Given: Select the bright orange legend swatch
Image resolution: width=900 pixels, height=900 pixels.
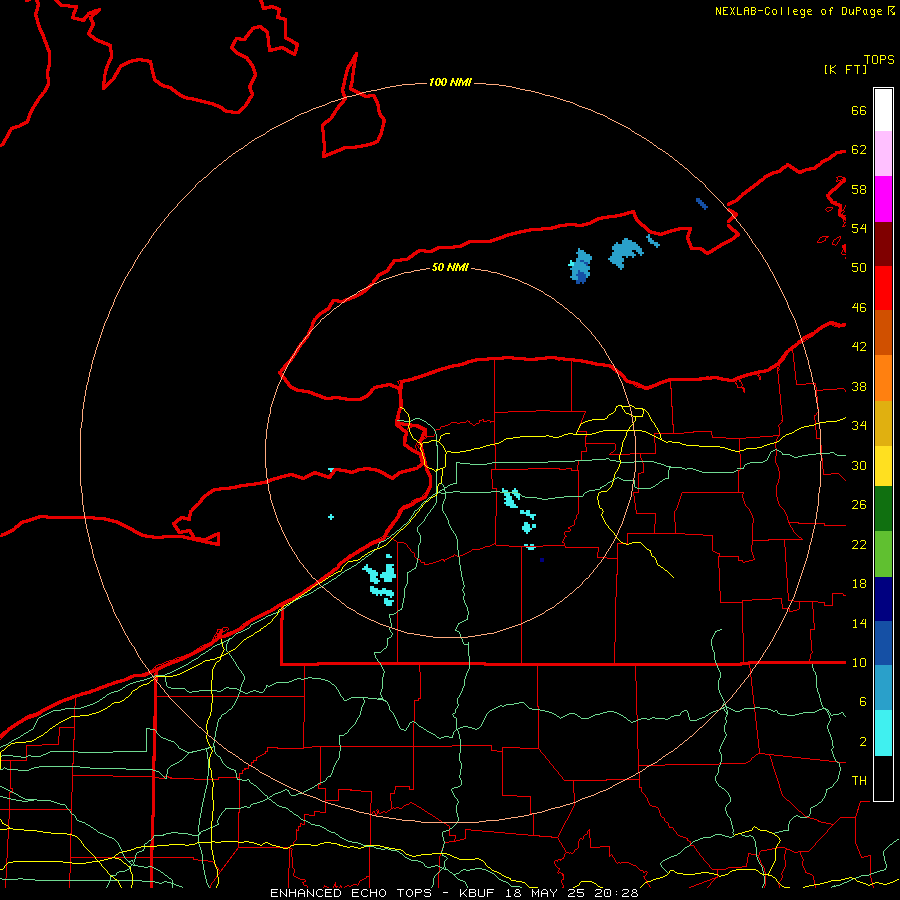Looking at the screenshot, I should [883, 378].
